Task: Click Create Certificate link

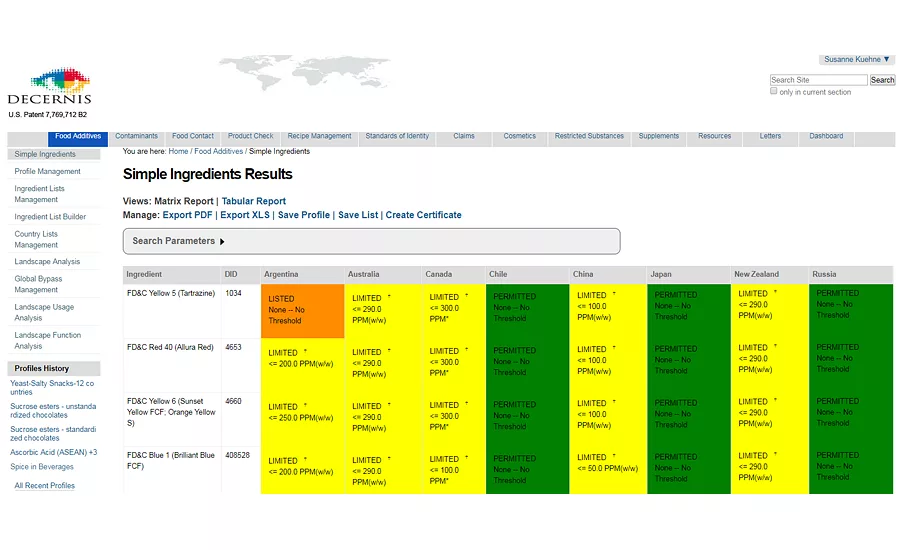Action: point(423,215)
